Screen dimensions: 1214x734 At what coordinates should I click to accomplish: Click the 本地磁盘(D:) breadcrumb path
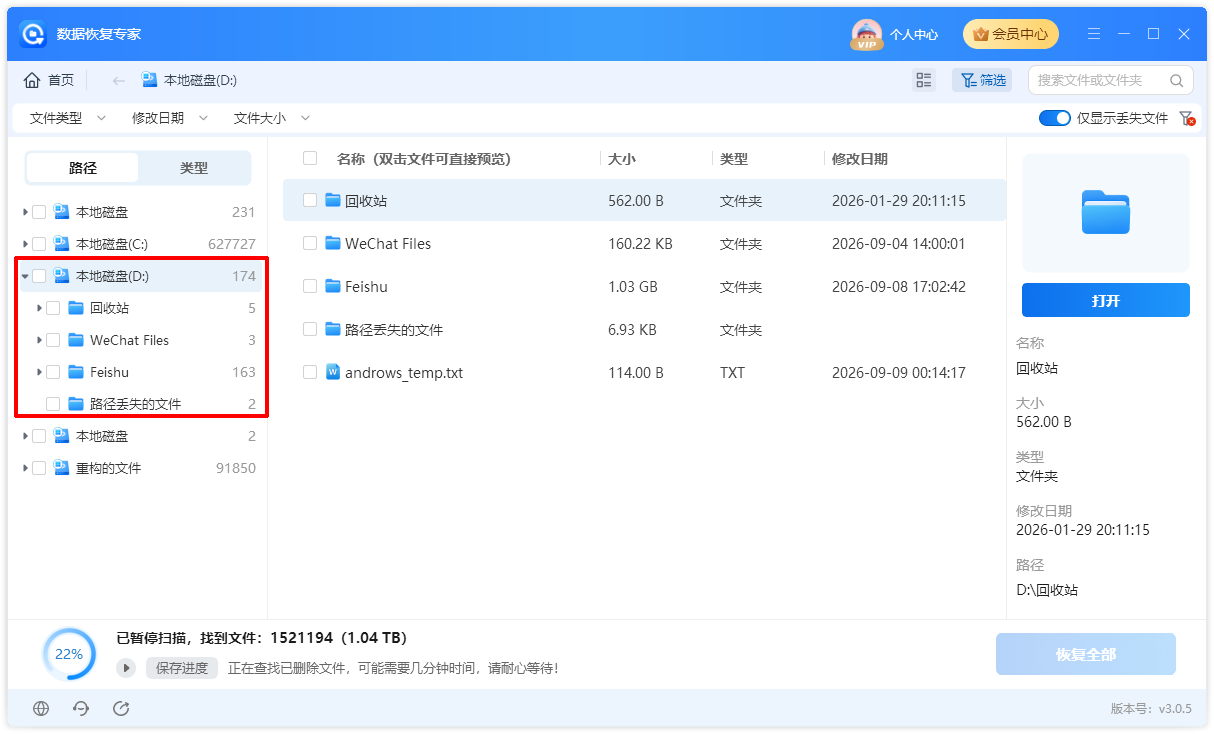pos(200,80)
